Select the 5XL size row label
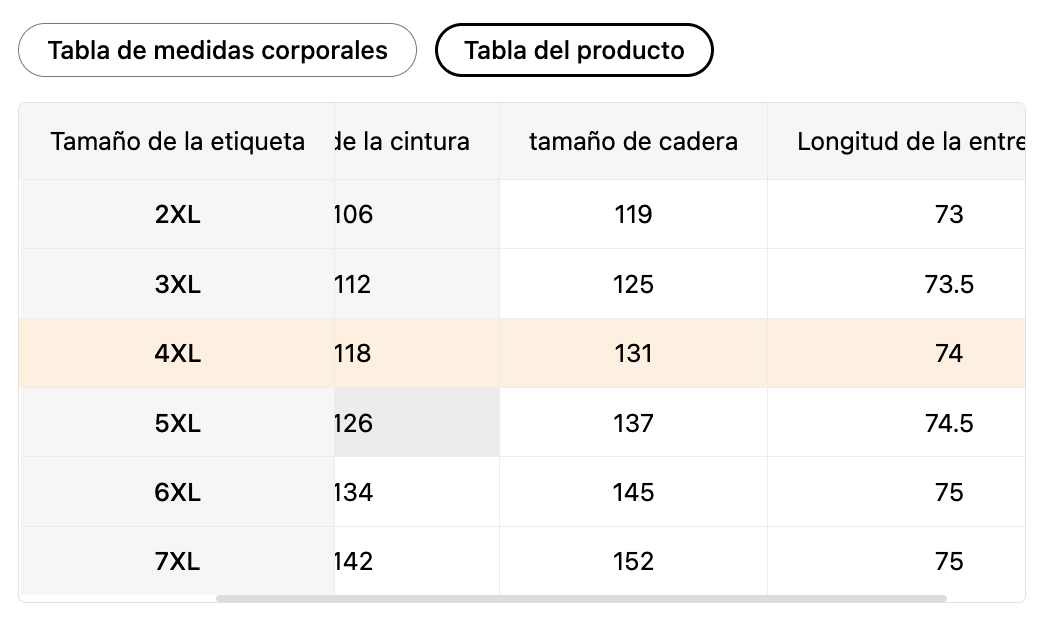Image resolution: width=1054 pixels, height=642 pixels. tap(178, 424)
